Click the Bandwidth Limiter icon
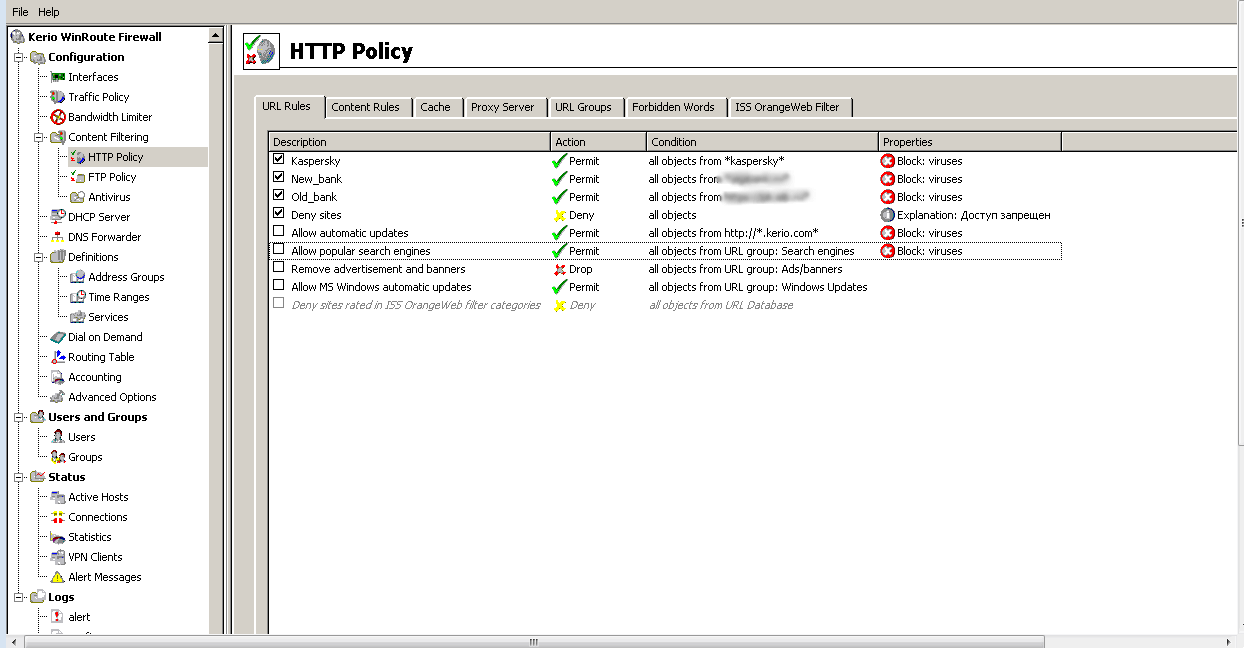The width and height of the screenshot is (1244, 648). [58, 117]
